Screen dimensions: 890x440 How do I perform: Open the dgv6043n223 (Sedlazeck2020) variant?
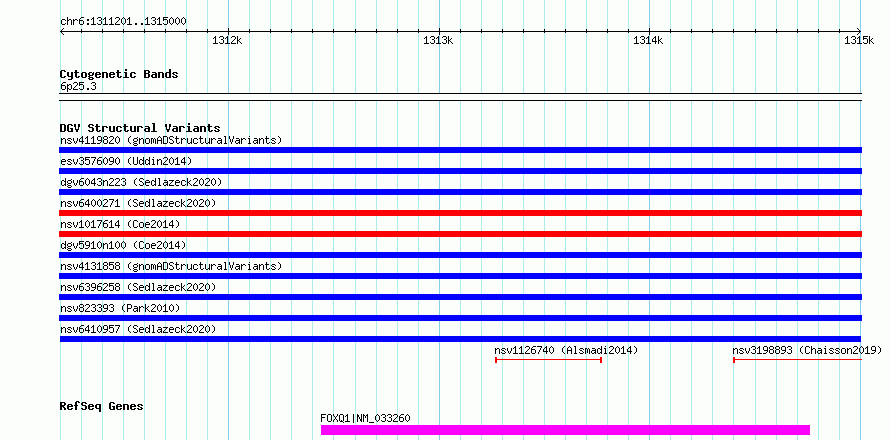pos(141,182)
